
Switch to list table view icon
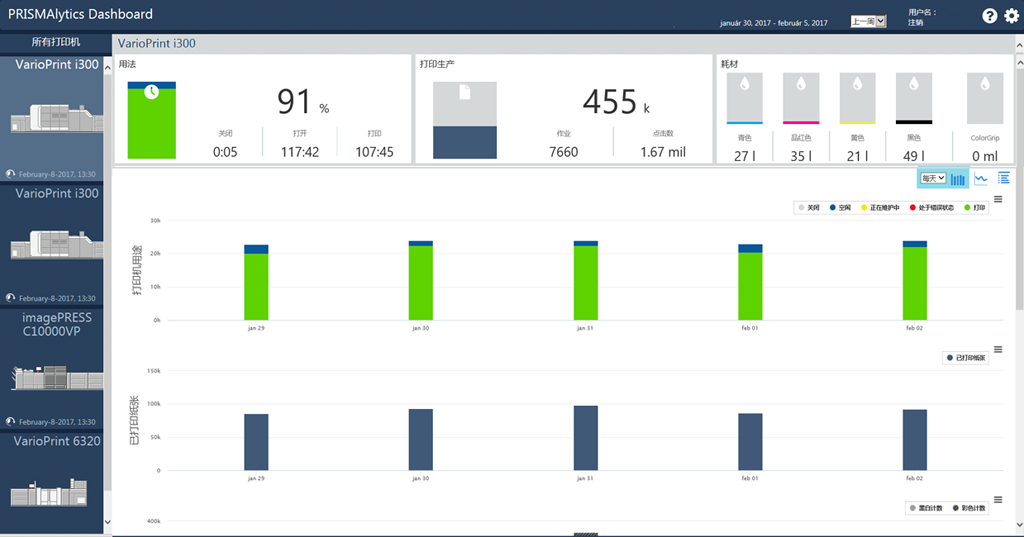[1004, 178]
